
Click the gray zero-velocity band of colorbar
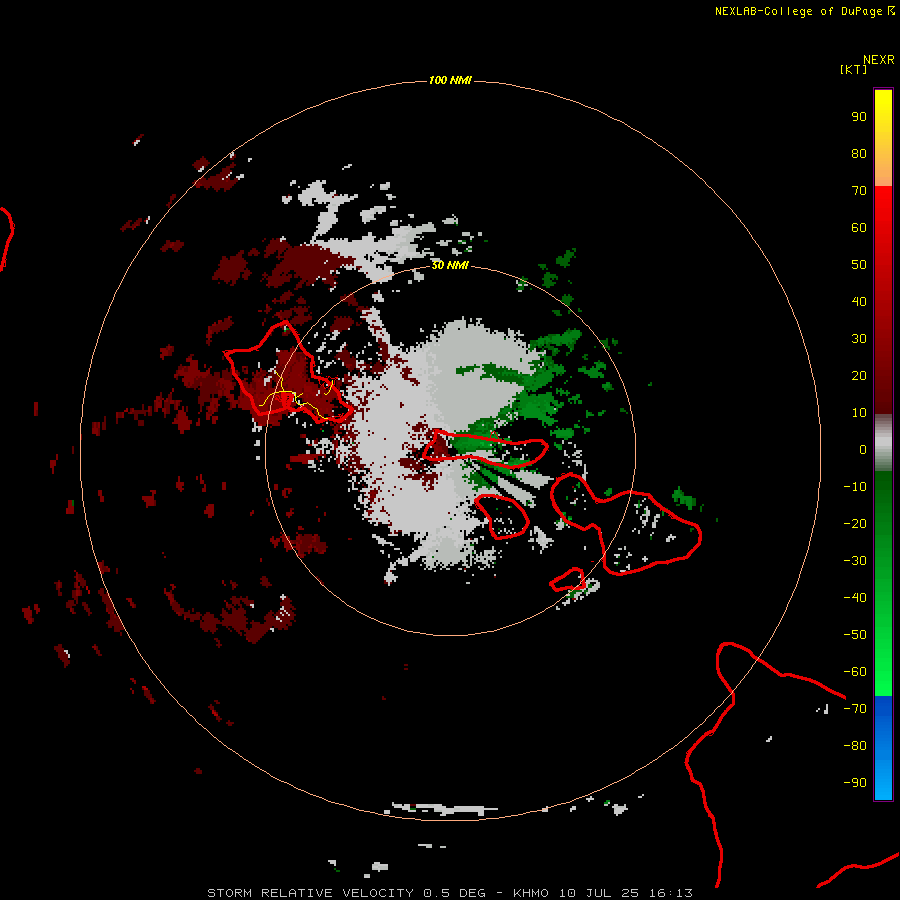(x=883, y=443)
